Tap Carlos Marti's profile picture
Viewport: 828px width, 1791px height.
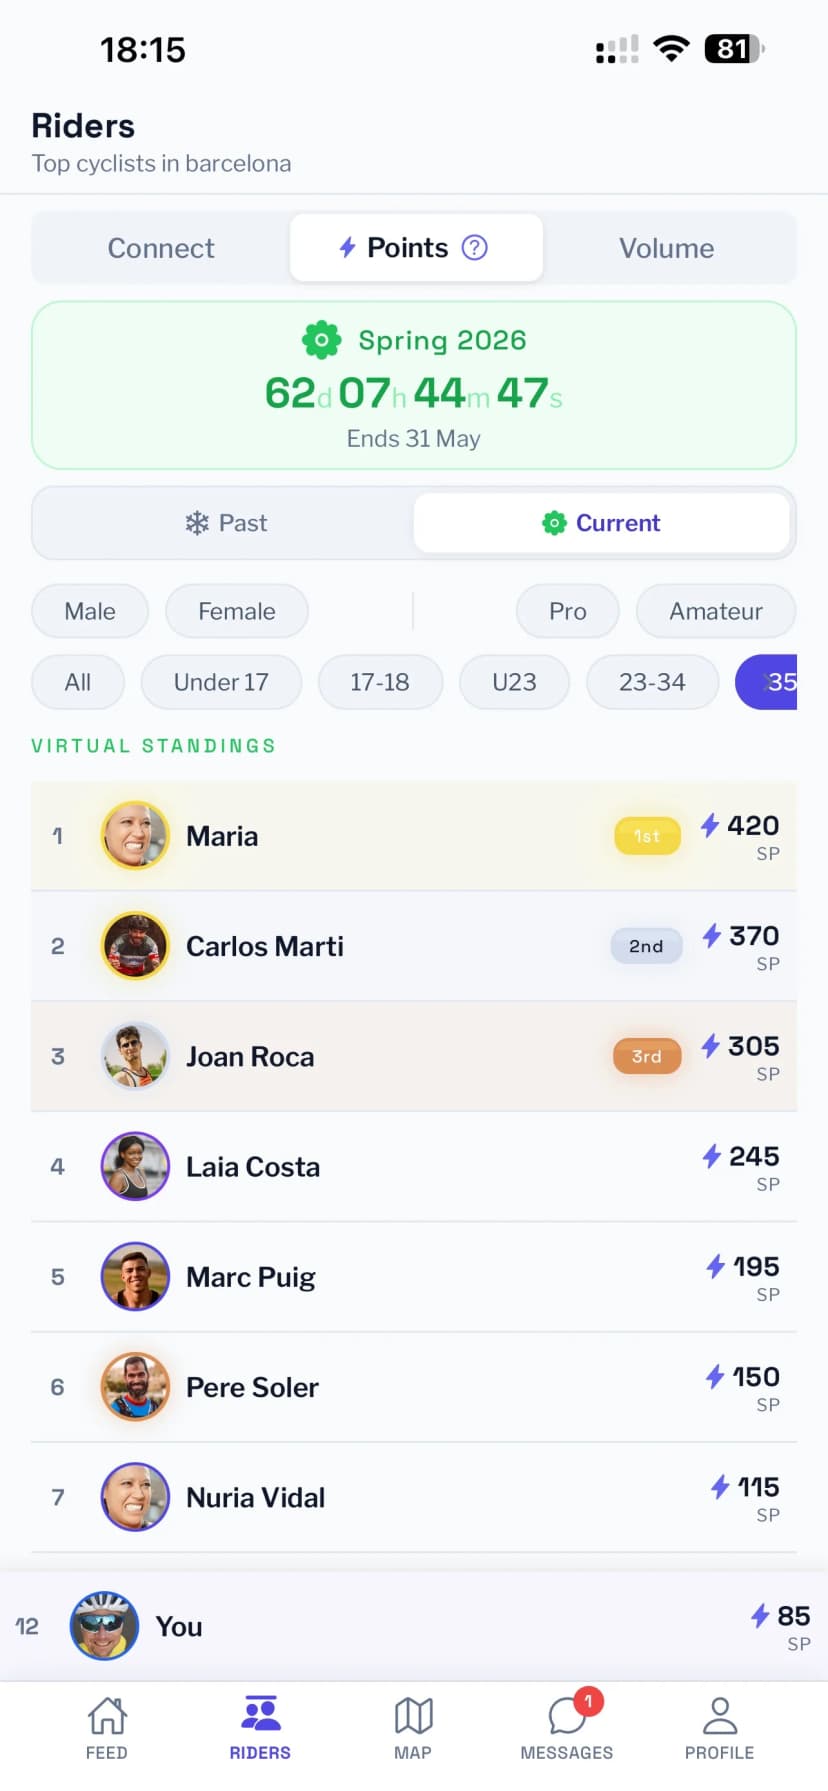tap(135, 946)
